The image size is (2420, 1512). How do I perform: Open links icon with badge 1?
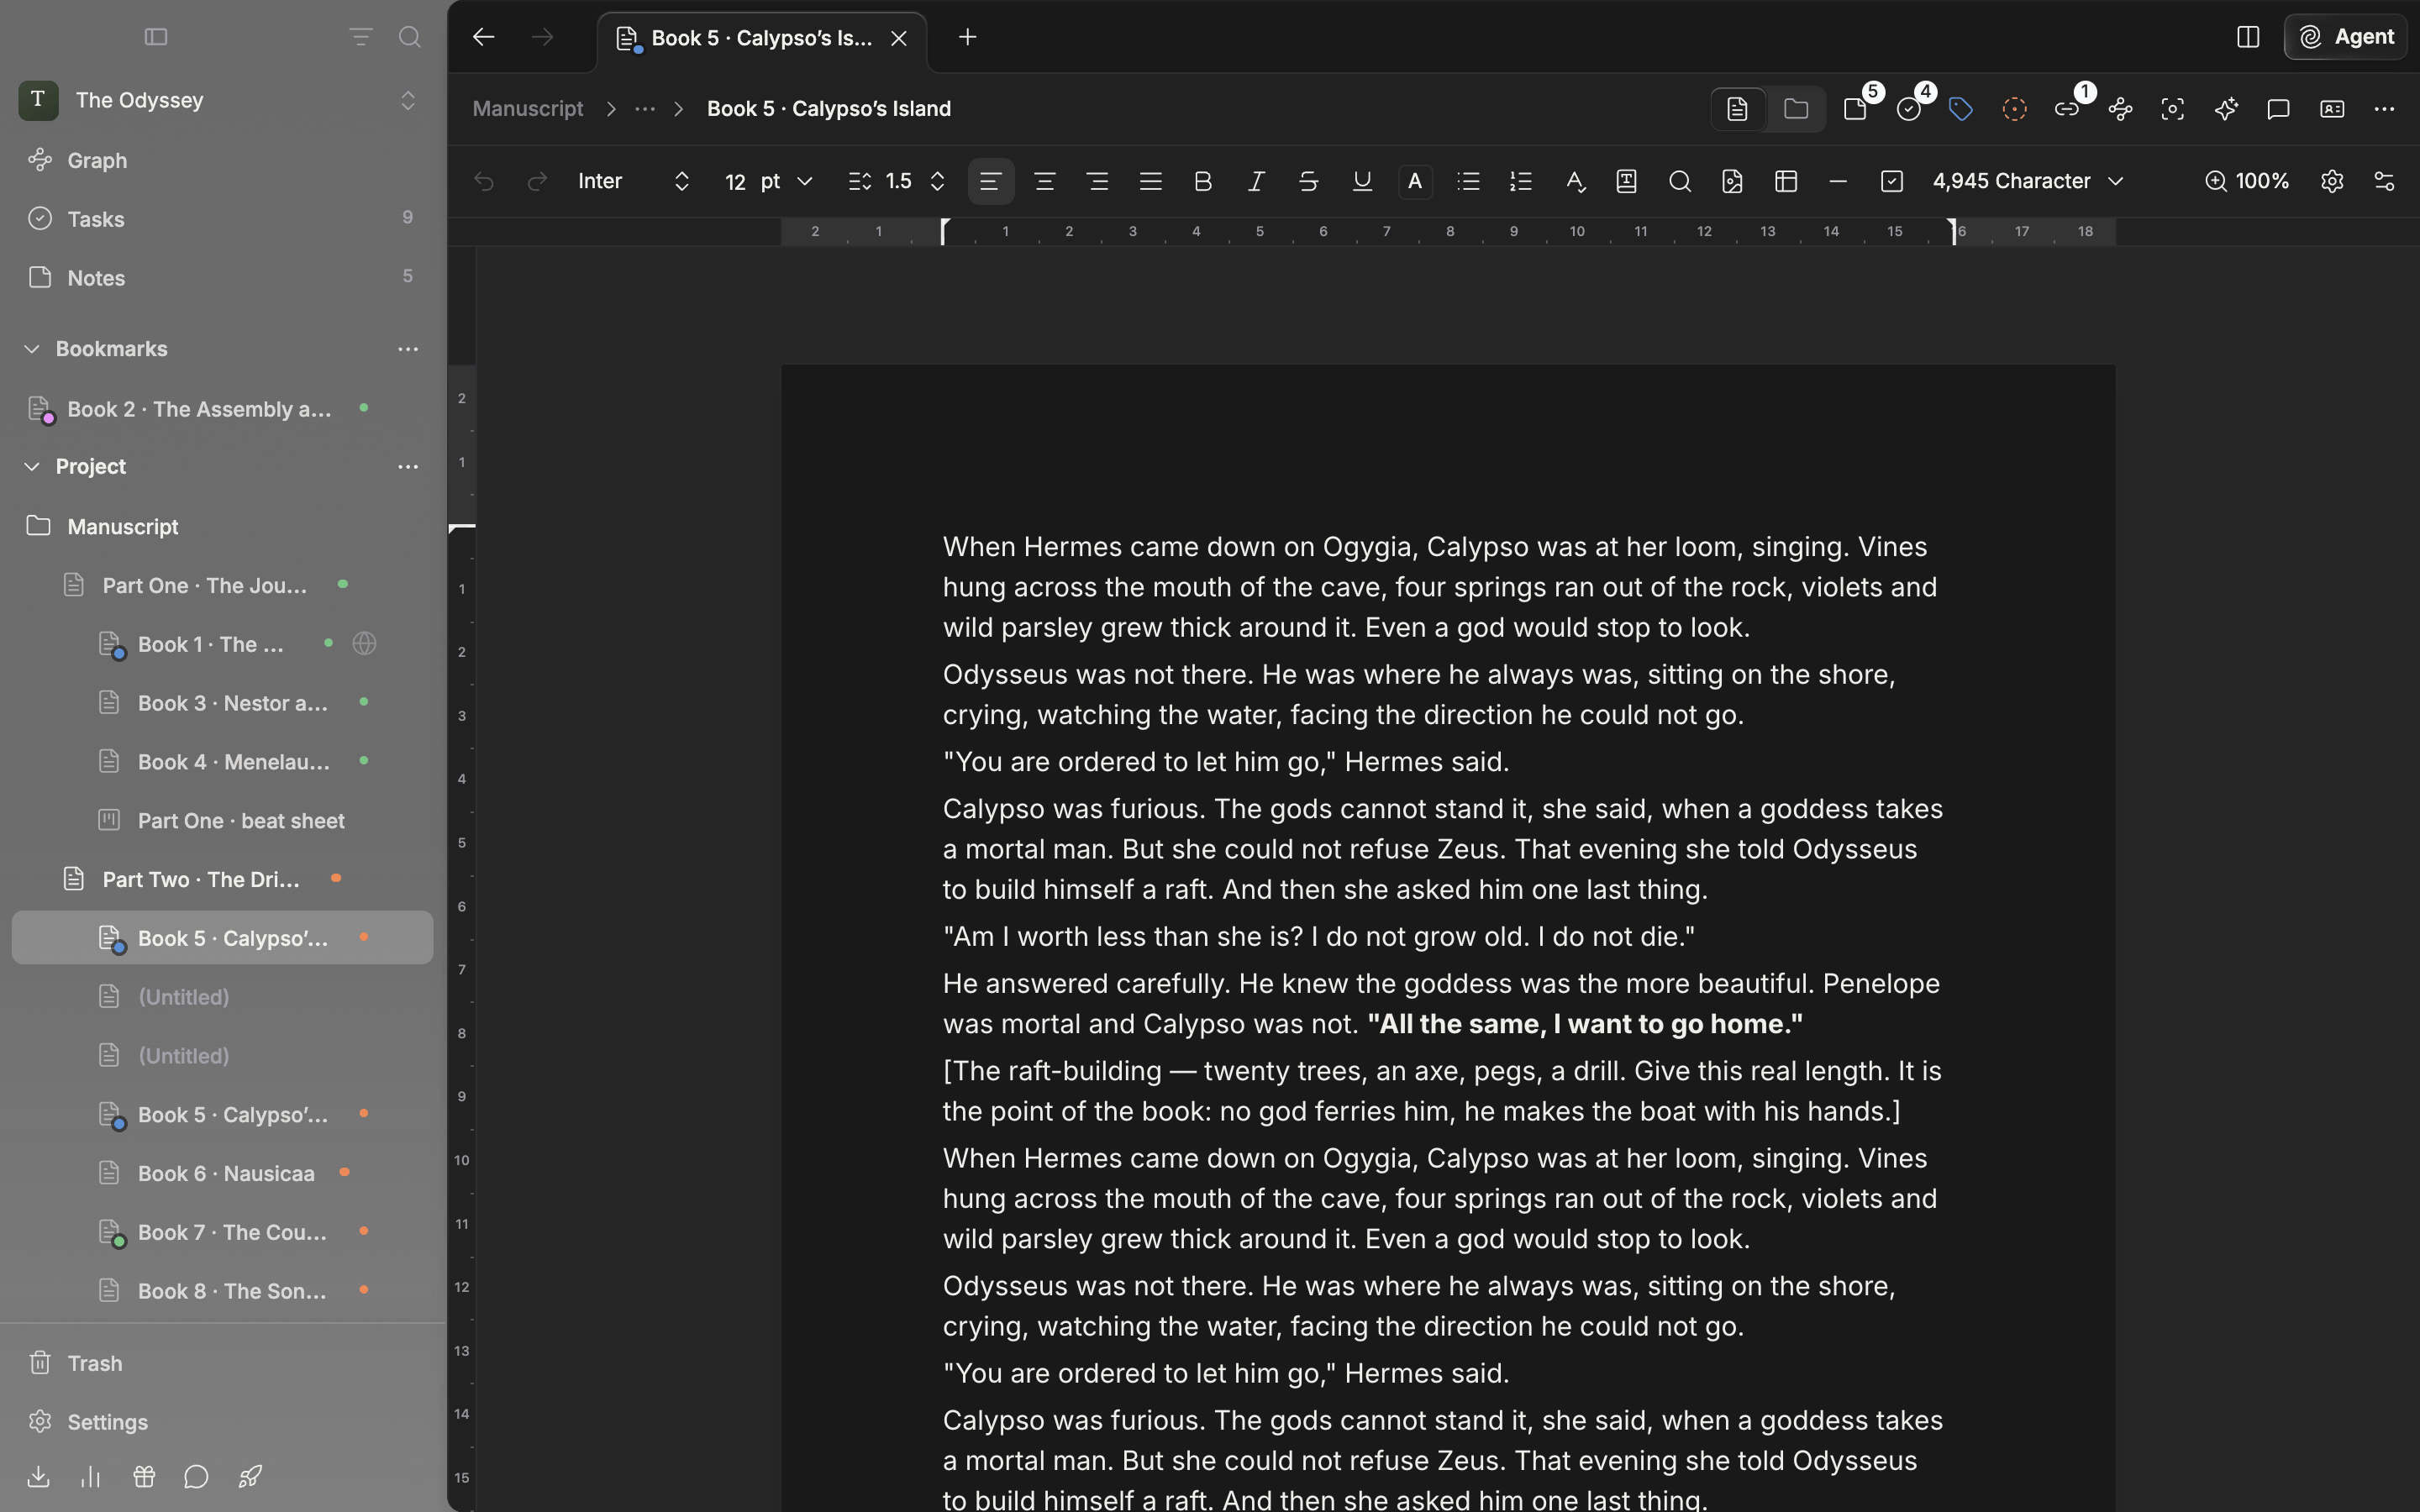pyautogui.click(x=2067, y=109)
